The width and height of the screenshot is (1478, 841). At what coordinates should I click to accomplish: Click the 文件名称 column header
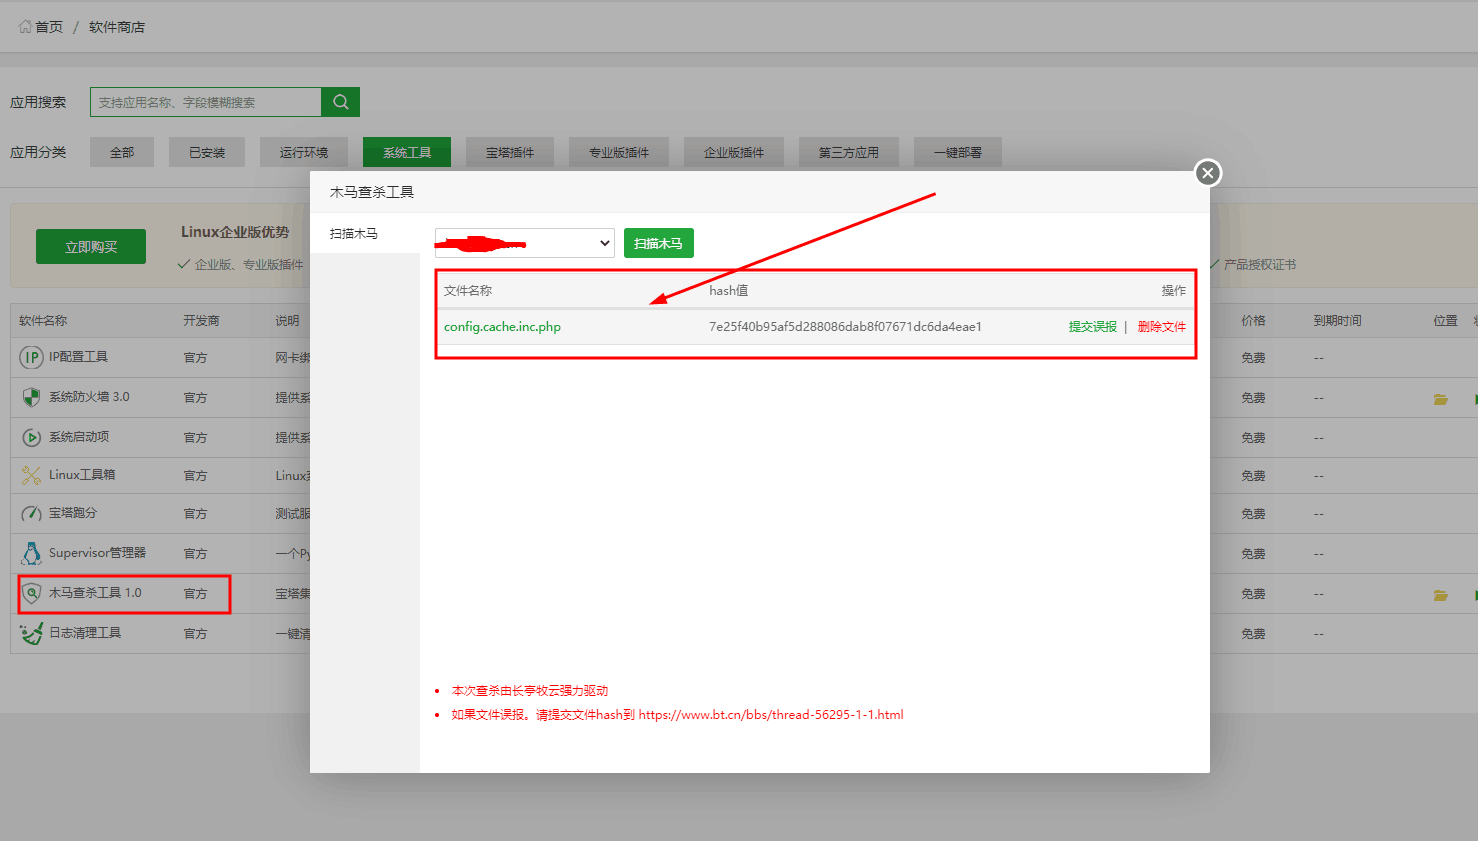pyautogui.click(x=468, y=291)
